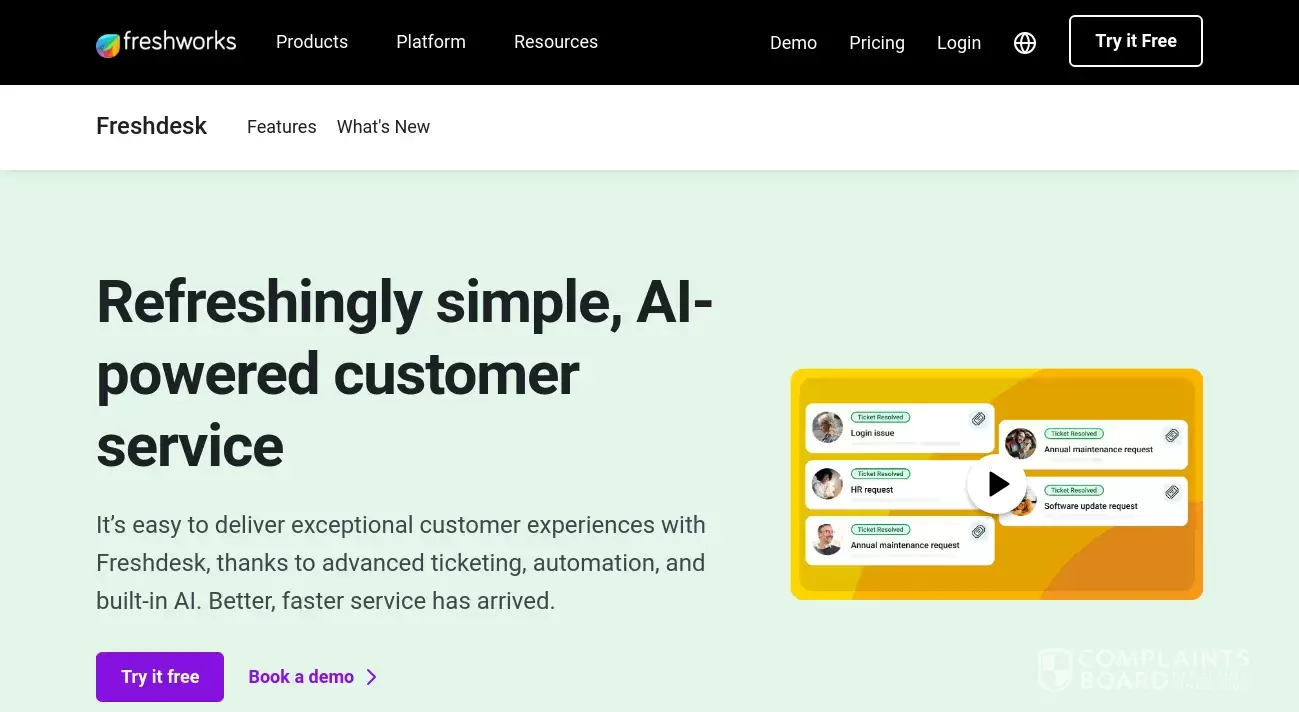1299x712 pixels.
Task: Click the avatar on Login issue ticket
Action: pyautogui.click(x=827, y=427)
